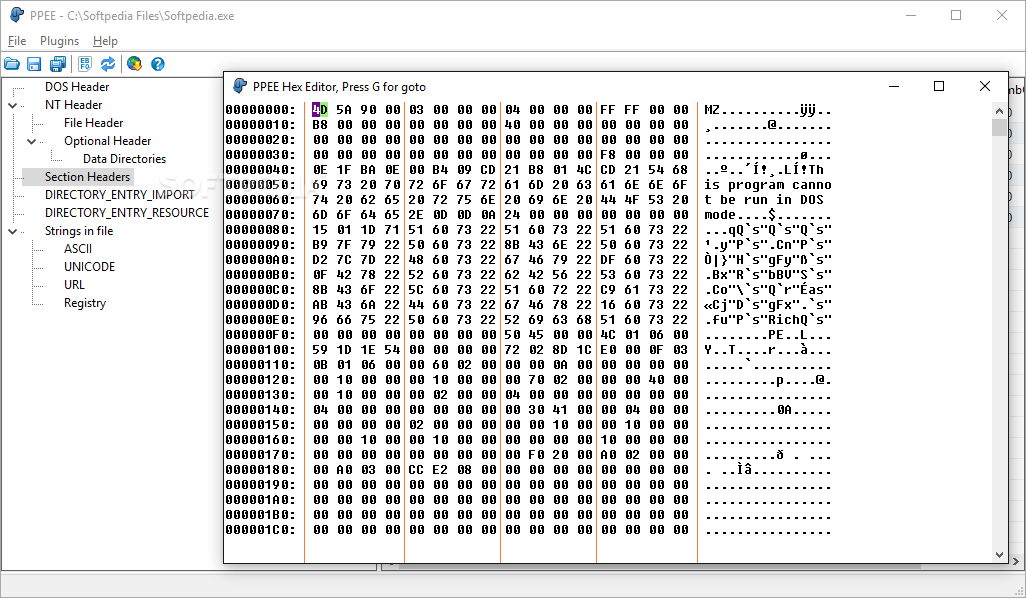Minimize the PPEE Hex Editor window
The width and height of the screenshot is (1026, 598).
[894, 86]
